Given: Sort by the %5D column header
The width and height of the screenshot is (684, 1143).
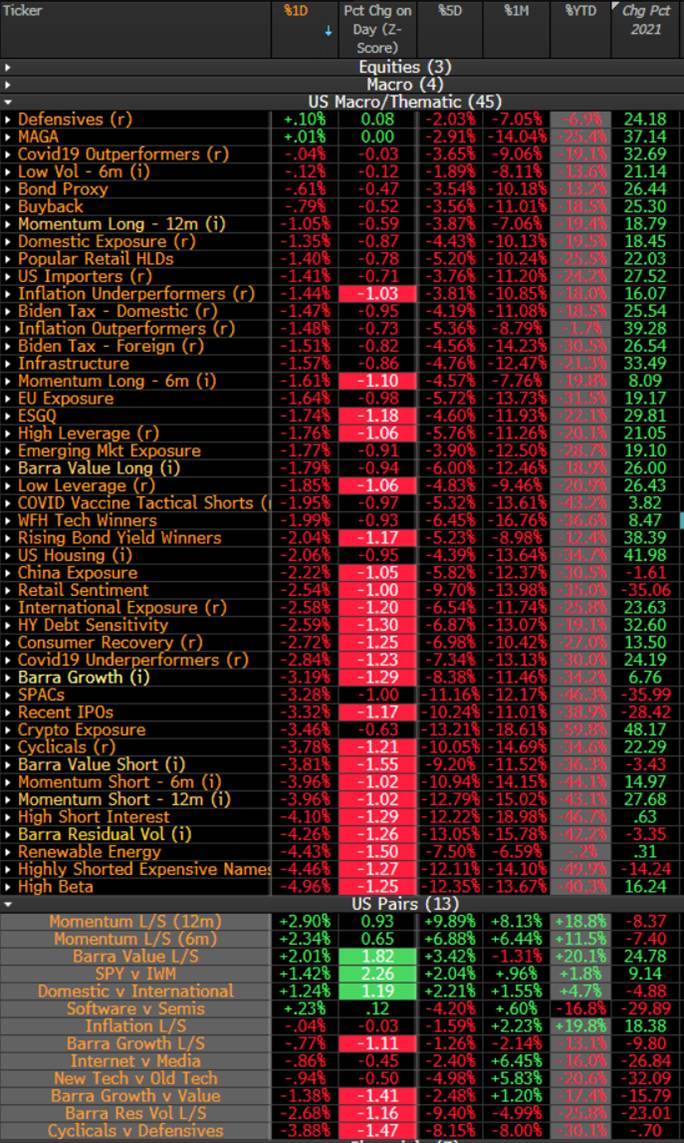Looking at the screenshot, I should 448,11.
